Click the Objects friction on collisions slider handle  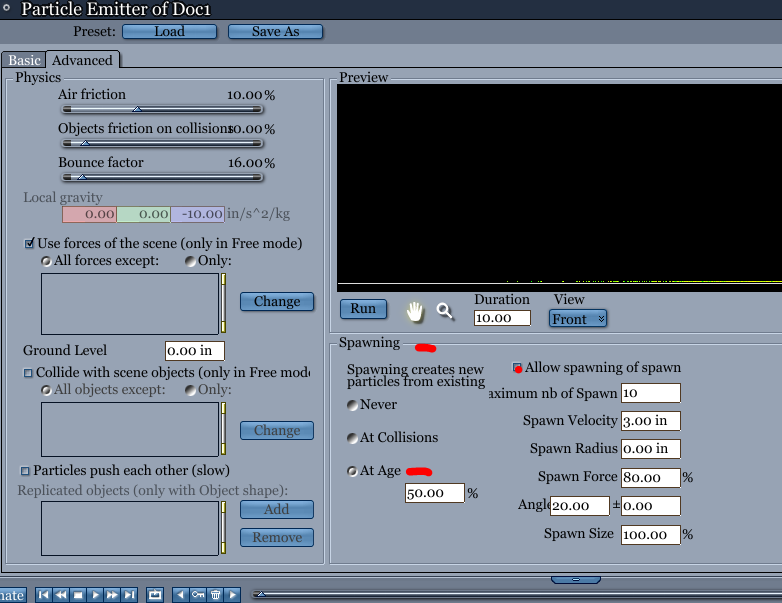[85, 143]
